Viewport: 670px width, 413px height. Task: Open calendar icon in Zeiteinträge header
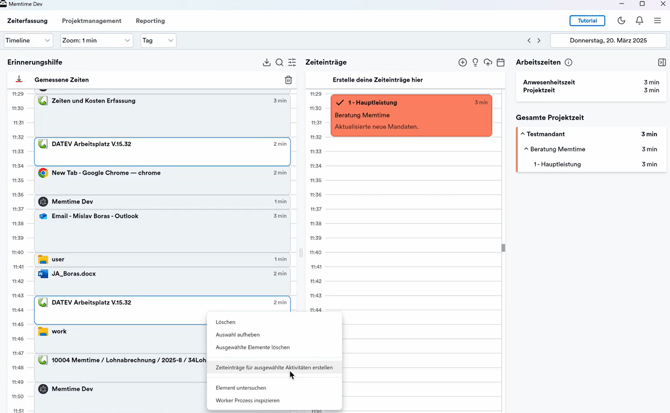pos(501,63)
